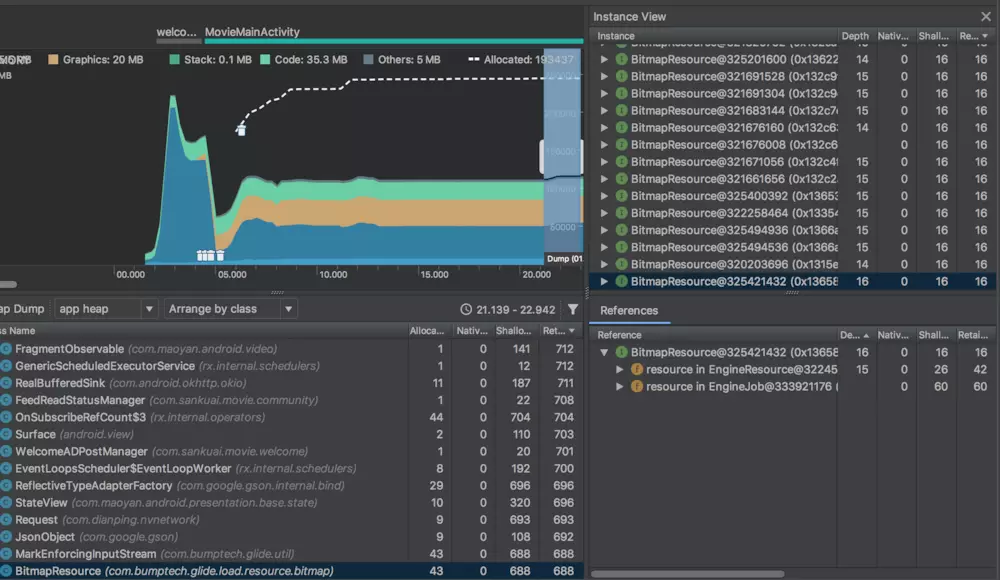Click the filter funnel icon in heap toolbar
1000x580 pixels.
click(x=573, y=309)
